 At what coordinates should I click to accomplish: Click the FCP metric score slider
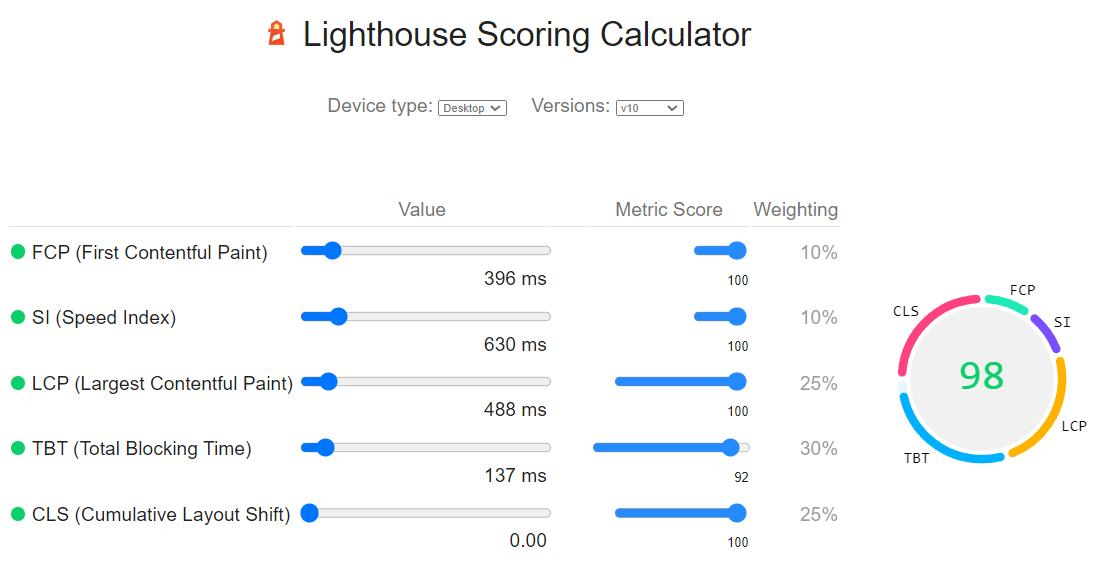coord(720,250)
